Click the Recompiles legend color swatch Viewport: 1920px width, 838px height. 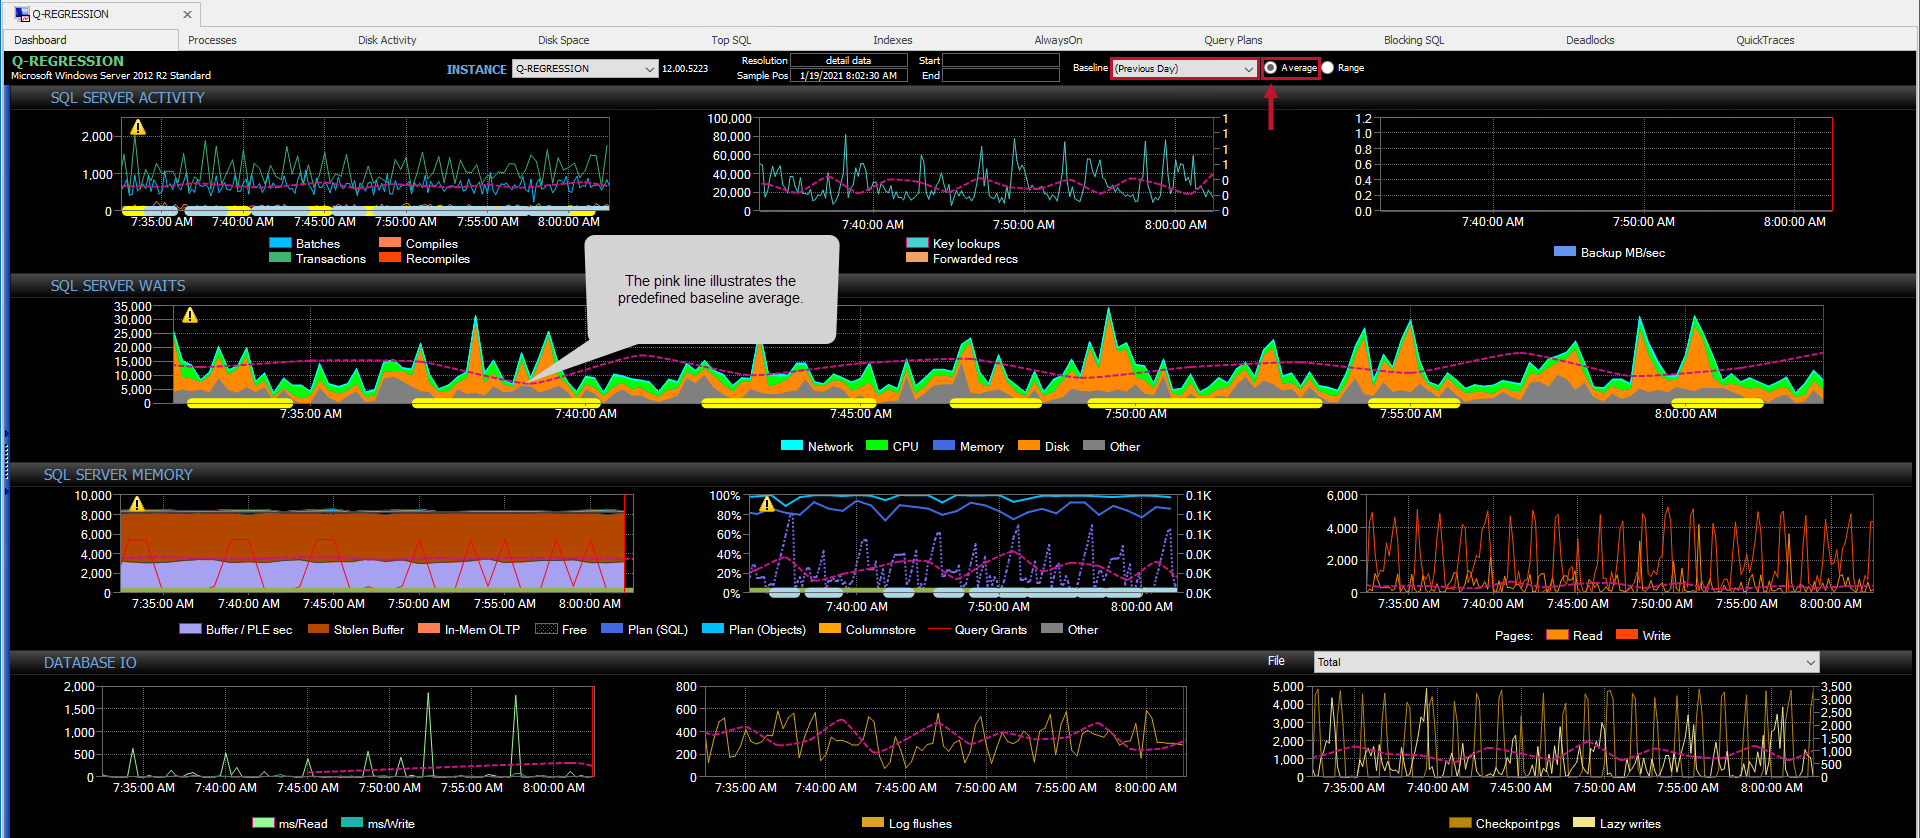(x=390, y=258)
